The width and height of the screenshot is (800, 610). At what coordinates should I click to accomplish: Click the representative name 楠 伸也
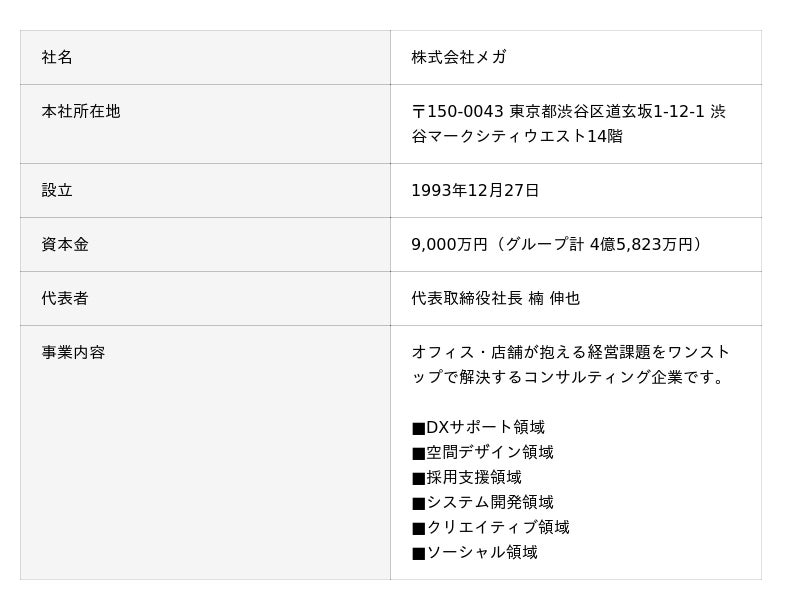click(x=554, y=298)
